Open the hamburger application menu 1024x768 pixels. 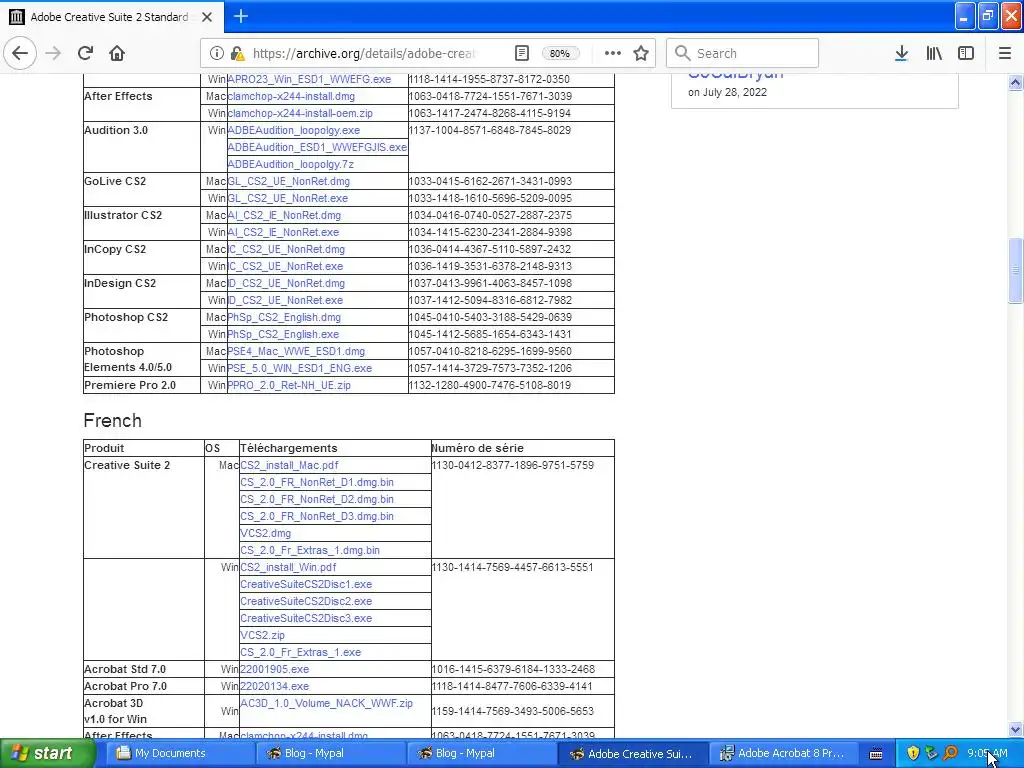(x=1004, y=53)
